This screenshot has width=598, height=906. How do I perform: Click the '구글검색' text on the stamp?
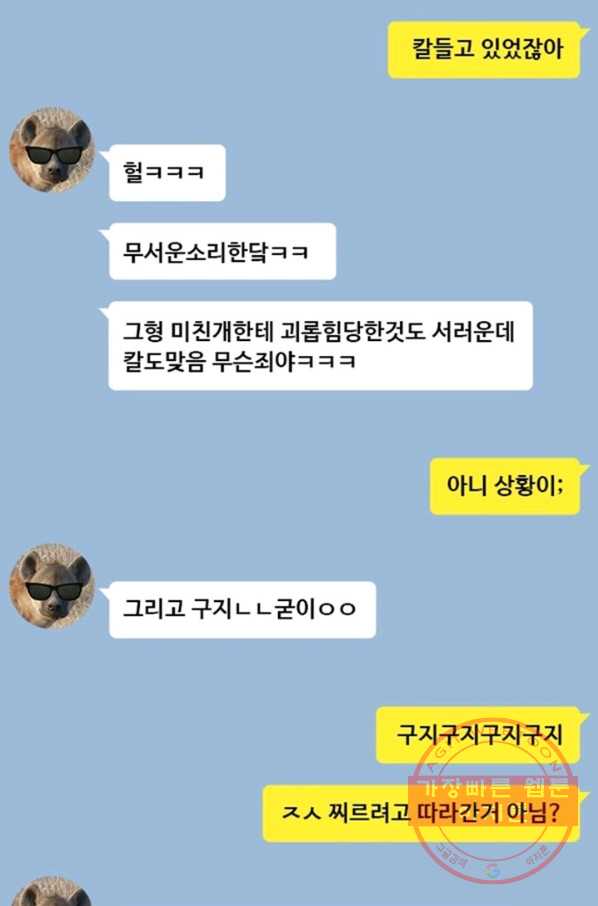[x=451, y=855]
